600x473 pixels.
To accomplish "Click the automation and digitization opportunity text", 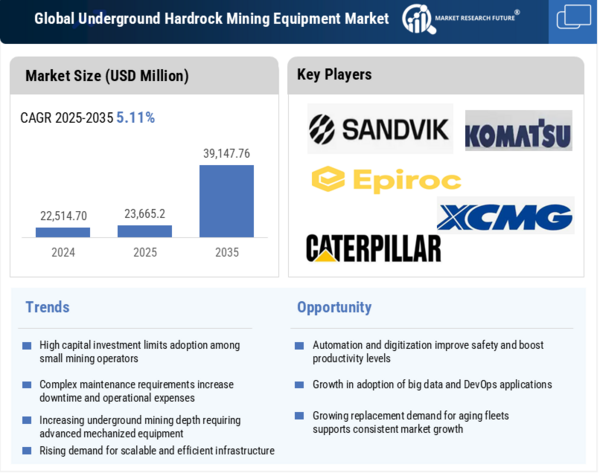I will [427, 351].
